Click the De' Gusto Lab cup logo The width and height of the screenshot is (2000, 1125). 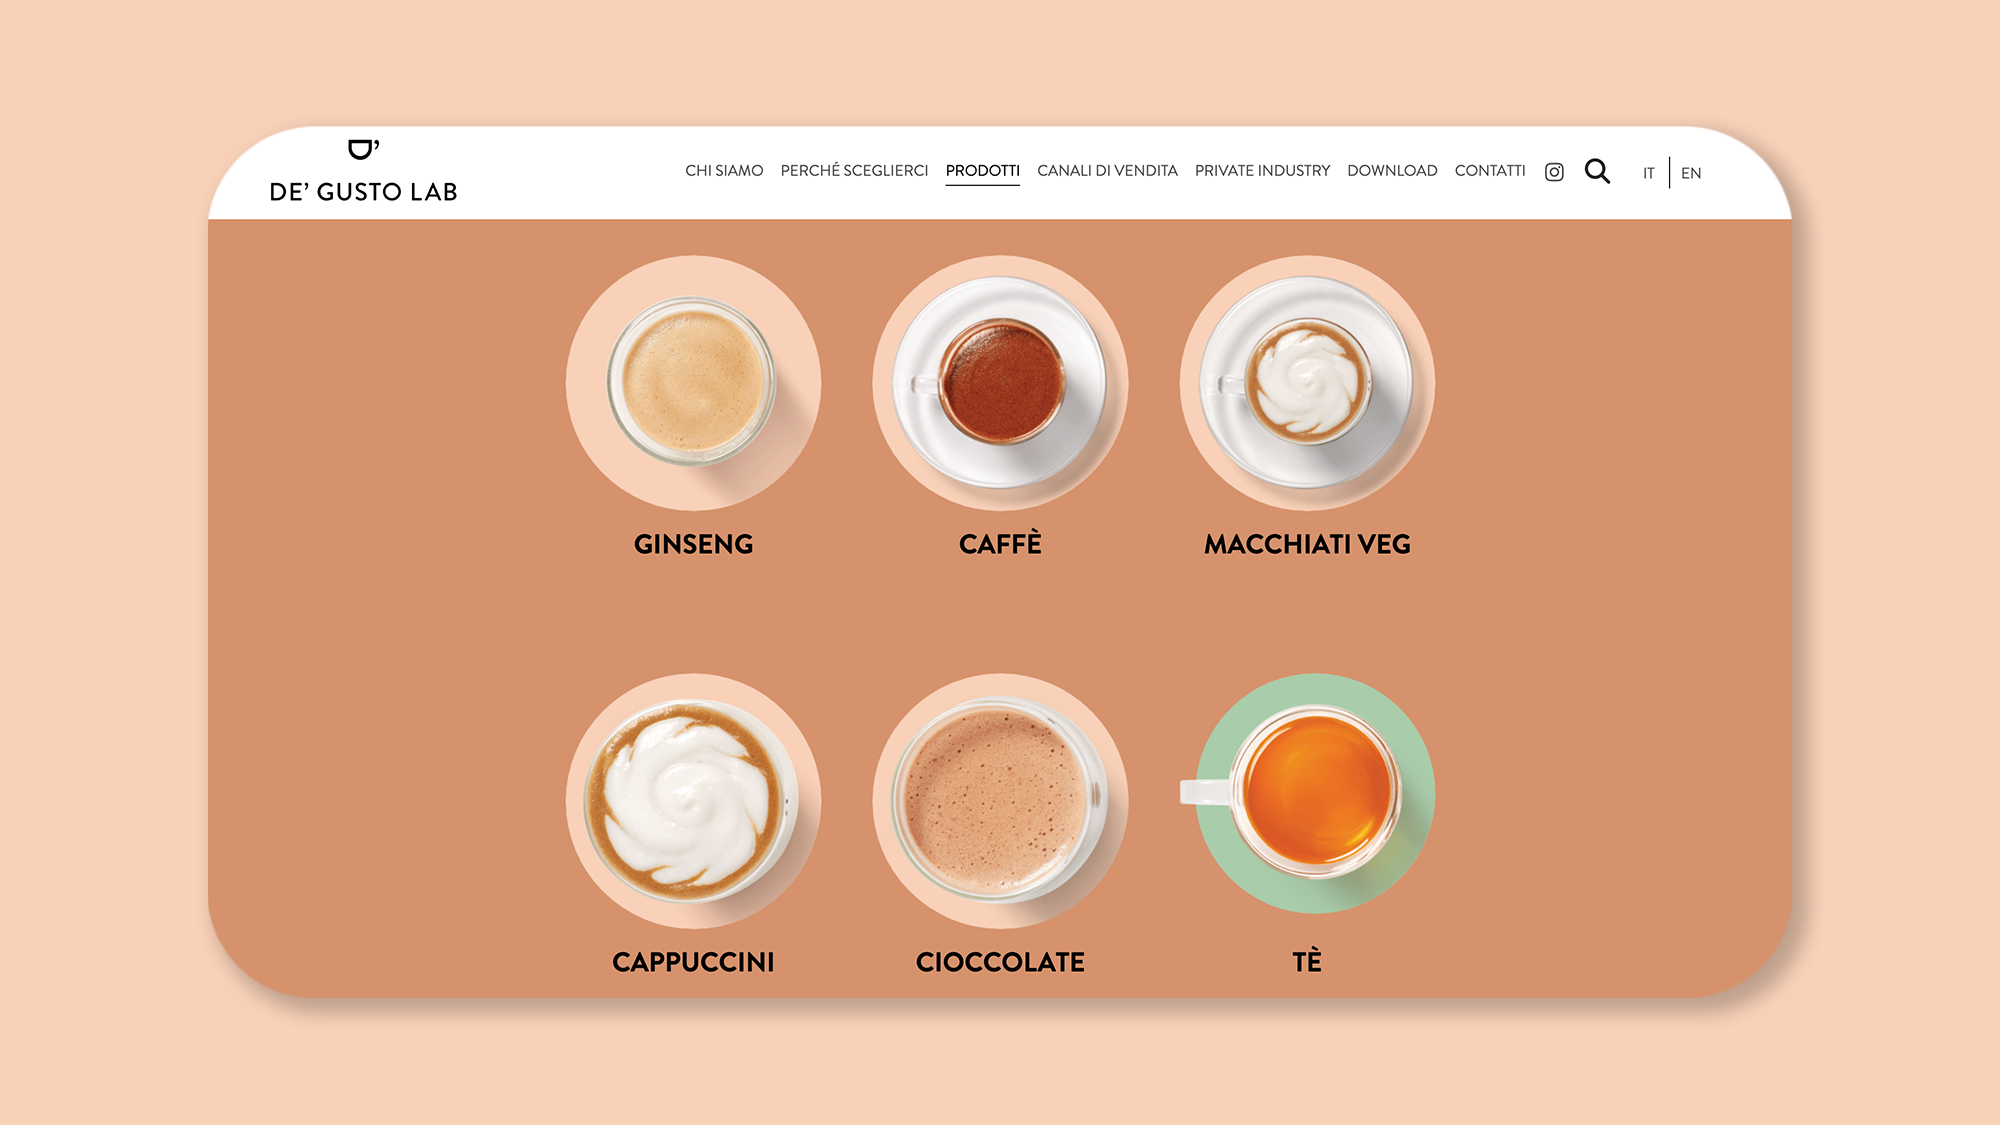tap(363, 149)
